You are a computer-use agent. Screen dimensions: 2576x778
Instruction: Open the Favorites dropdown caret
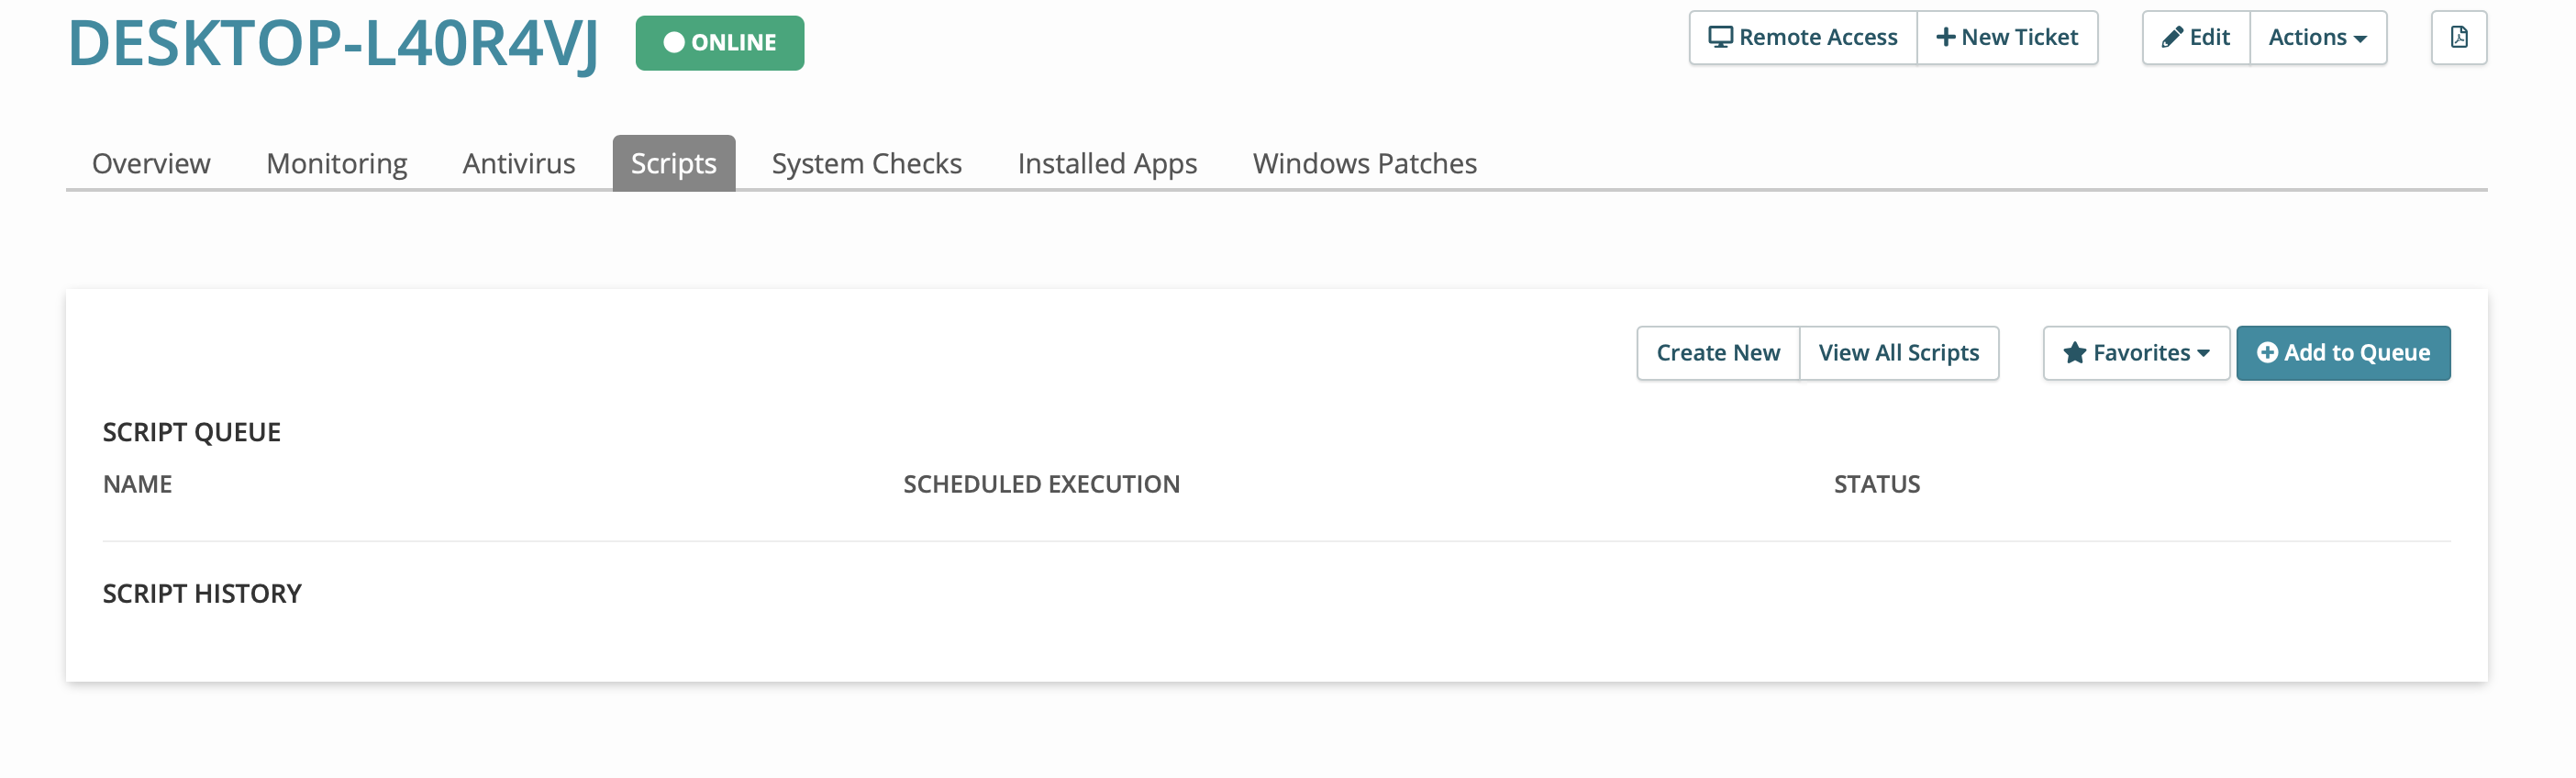click(2203, 354)
